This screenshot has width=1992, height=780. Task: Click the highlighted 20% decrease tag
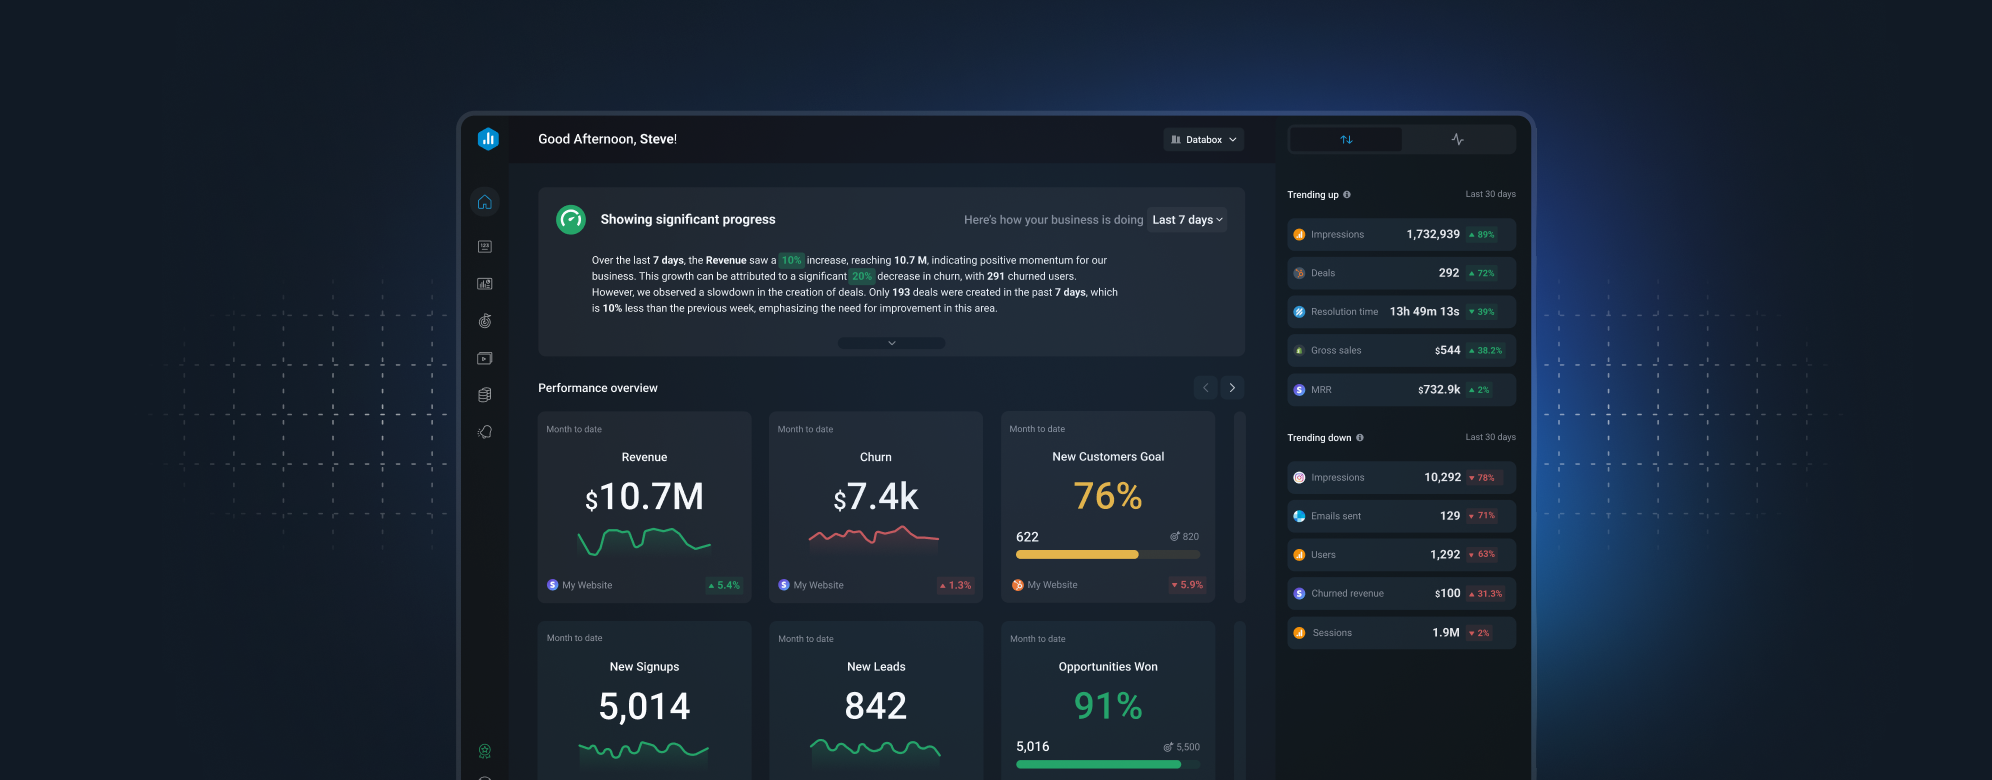point(862,276)
